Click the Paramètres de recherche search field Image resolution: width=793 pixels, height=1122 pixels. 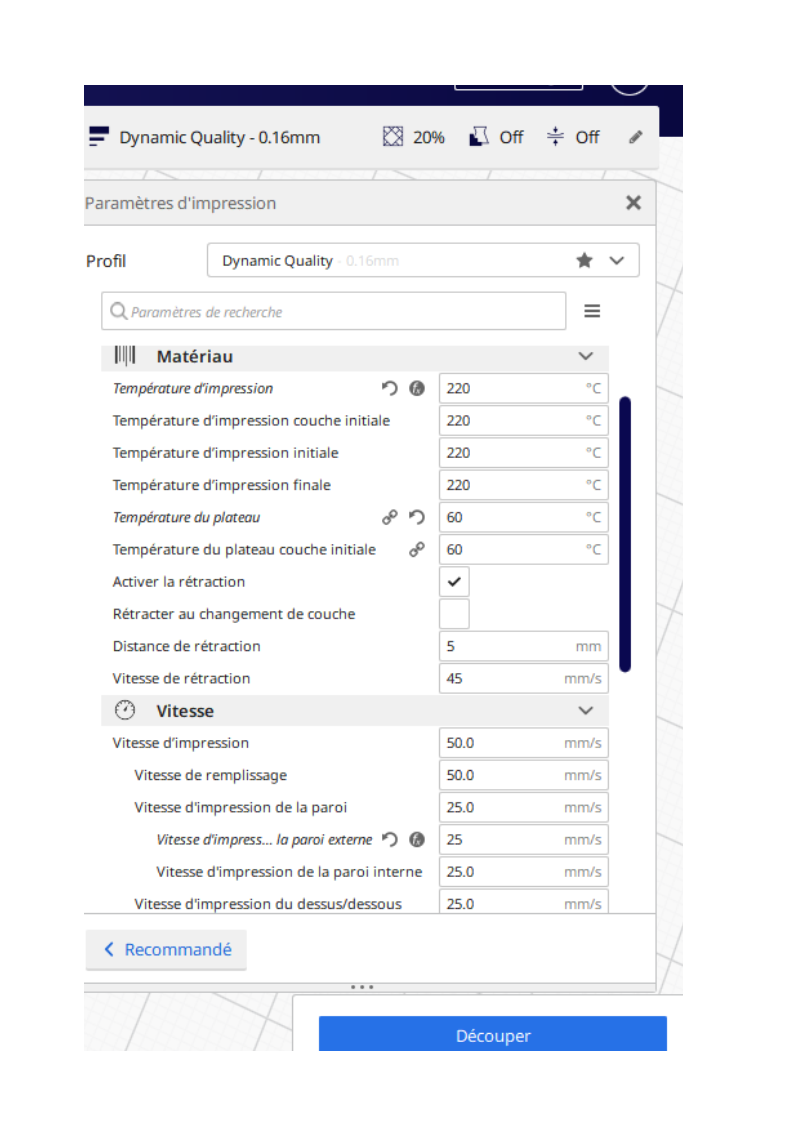coord(334,312)
